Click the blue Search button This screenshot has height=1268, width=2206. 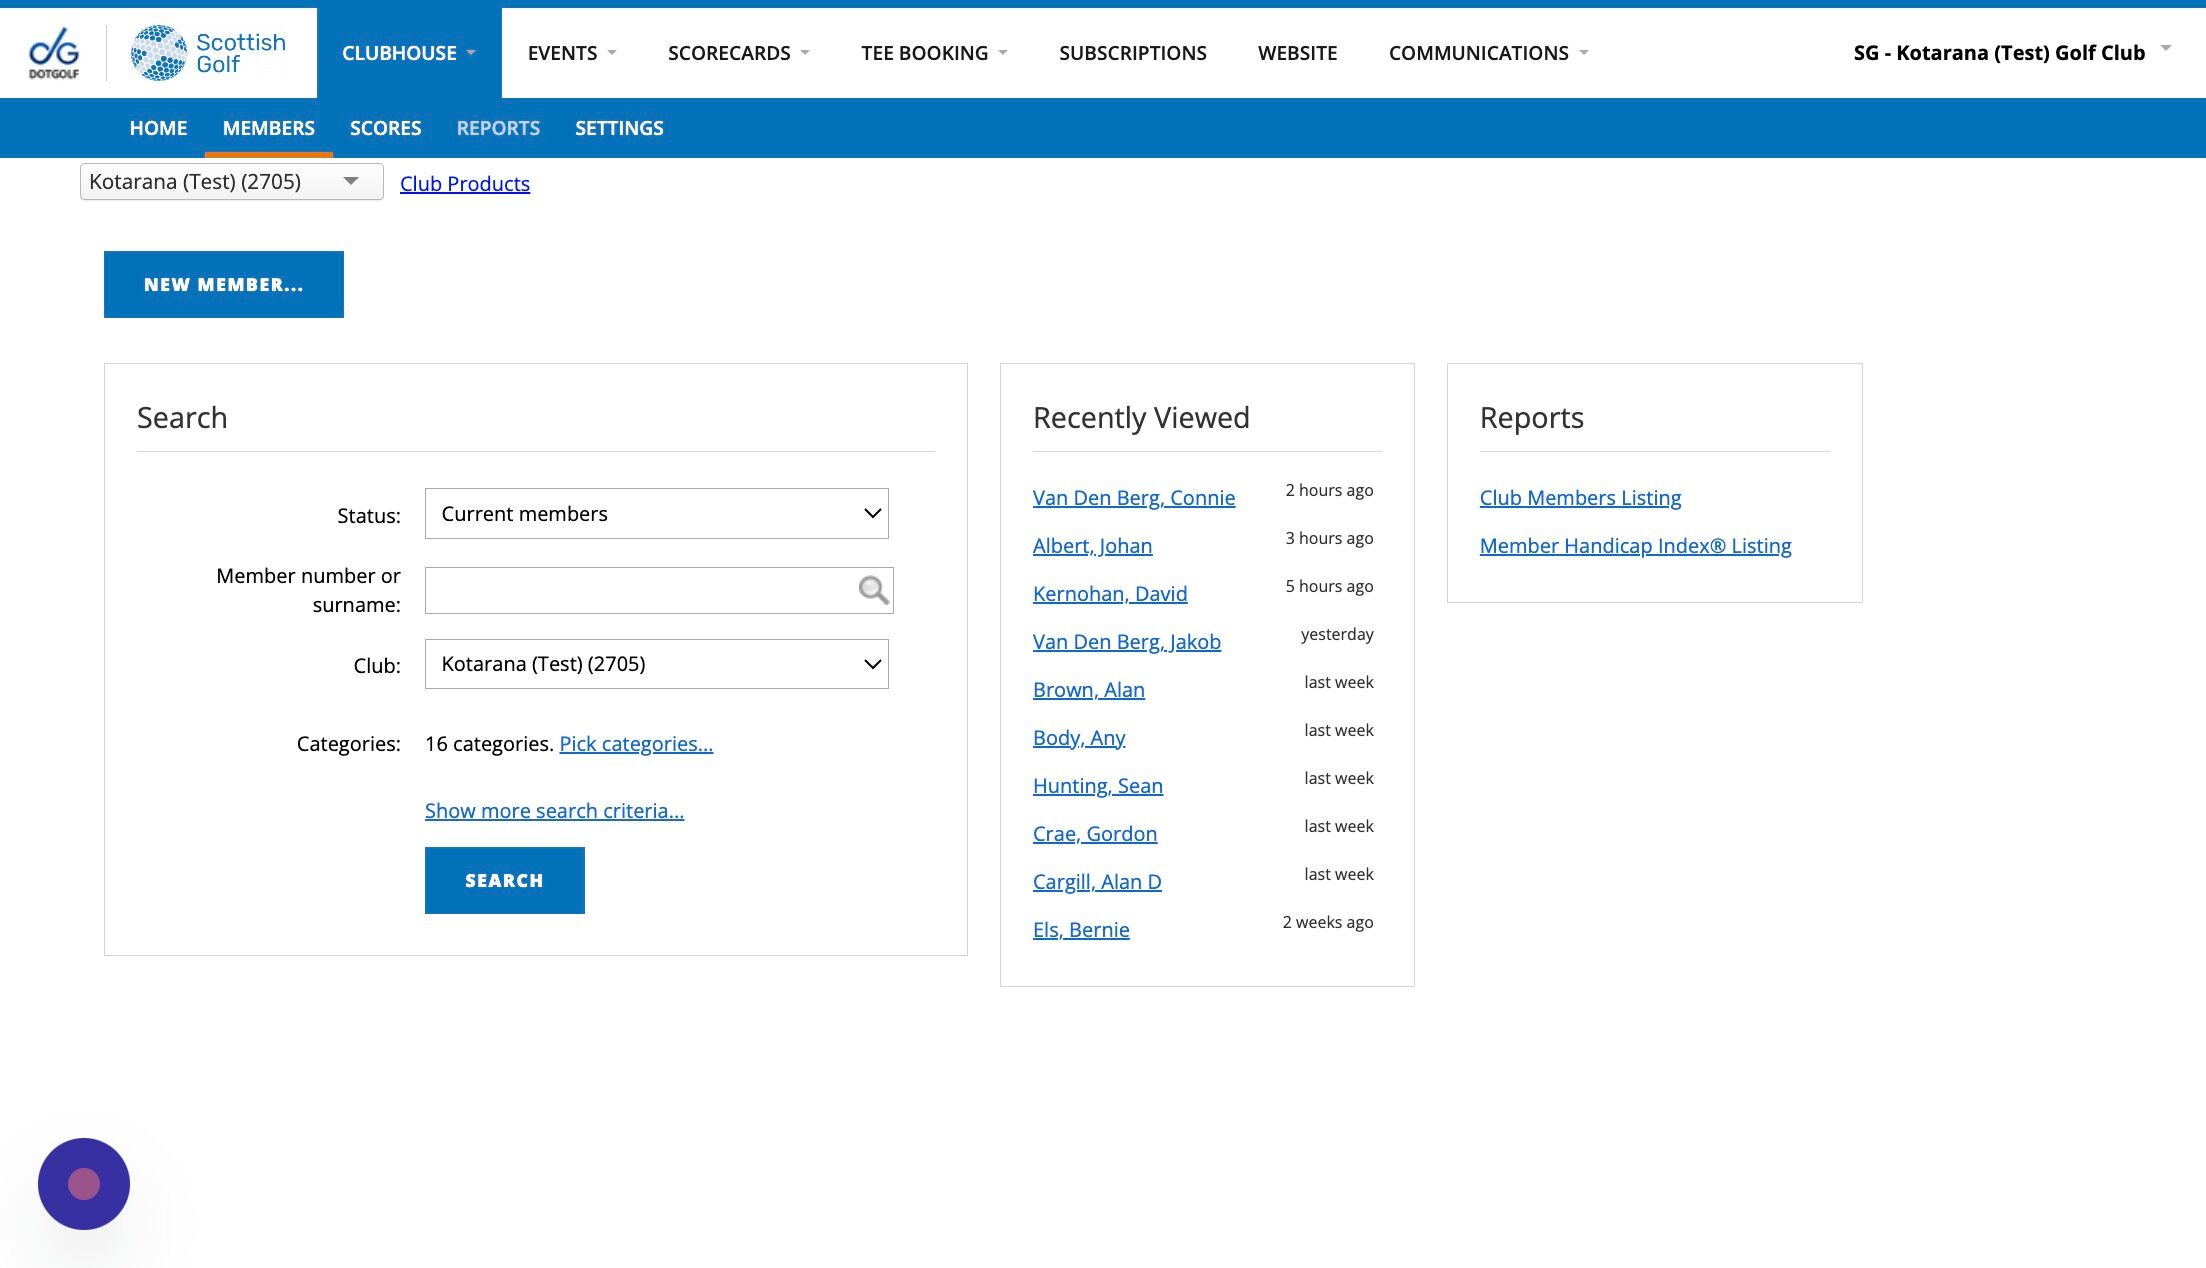pyautogui.click(x=504, y=880)
